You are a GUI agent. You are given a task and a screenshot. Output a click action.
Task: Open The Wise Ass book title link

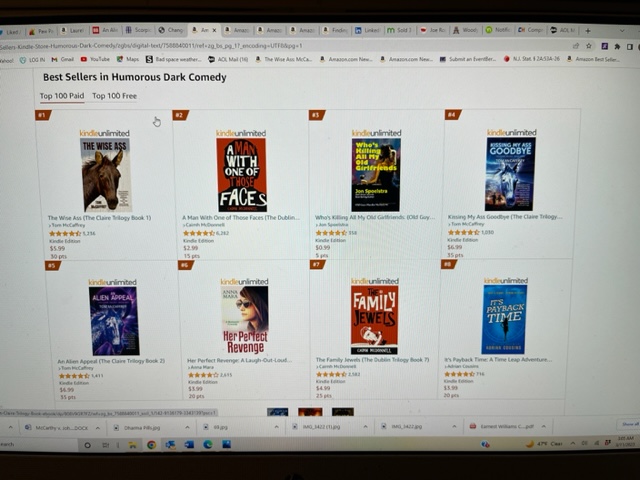99,218
